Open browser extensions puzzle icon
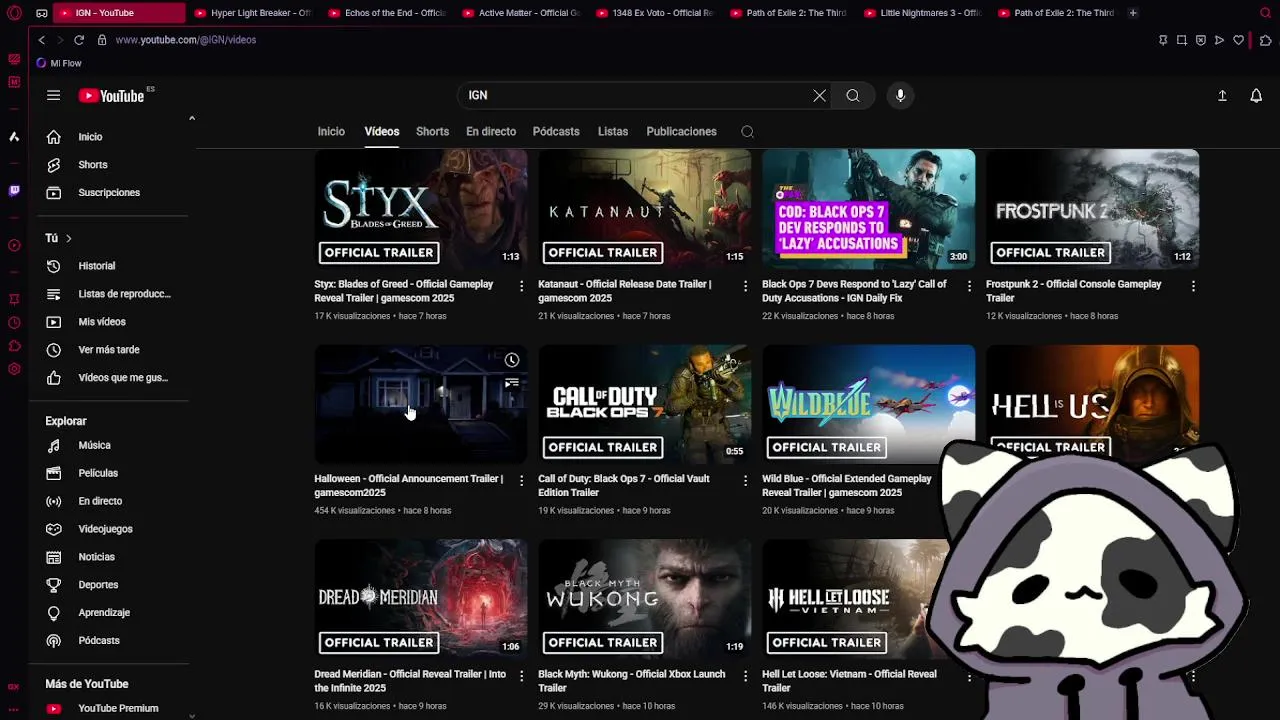The width and height of the screenshot is (1280, 720). pos(1265,40)
